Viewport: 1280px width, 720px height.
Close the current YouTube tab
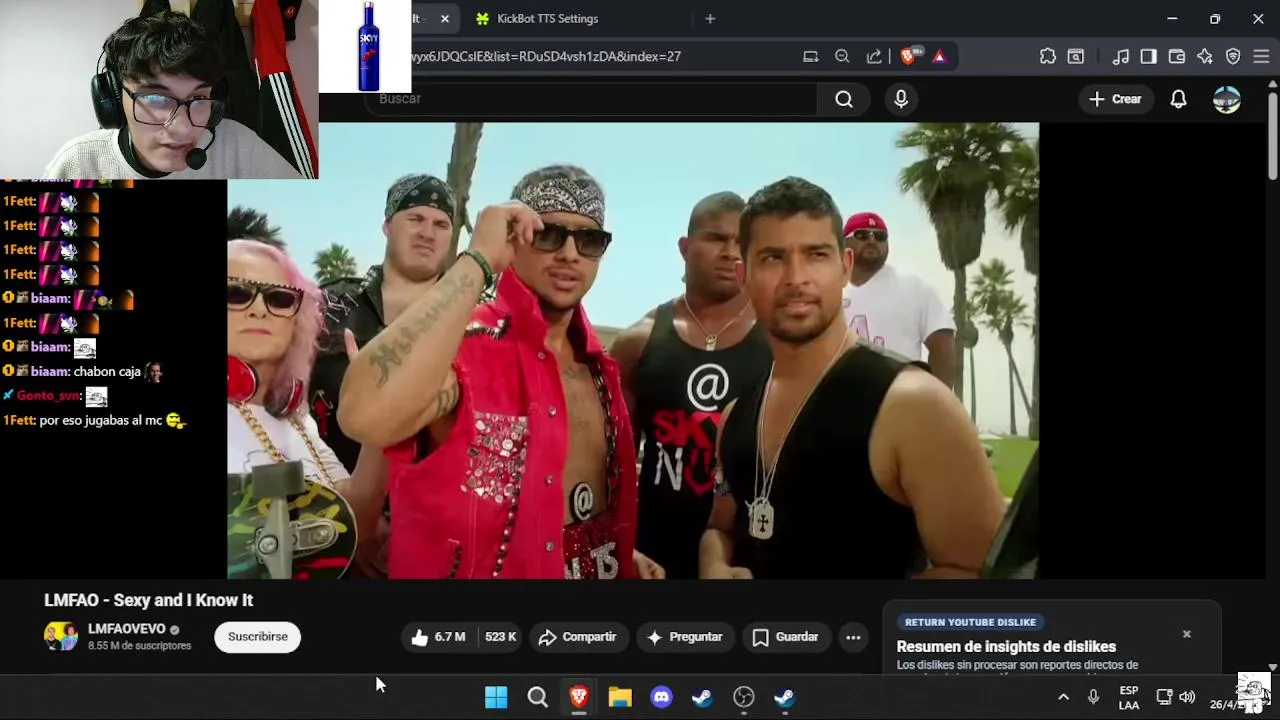point(445,19)
